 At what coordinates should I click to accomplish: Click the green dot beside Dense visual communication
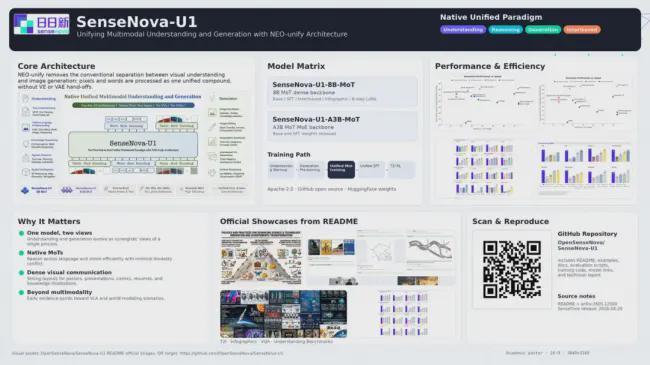(x=22, y=273)
